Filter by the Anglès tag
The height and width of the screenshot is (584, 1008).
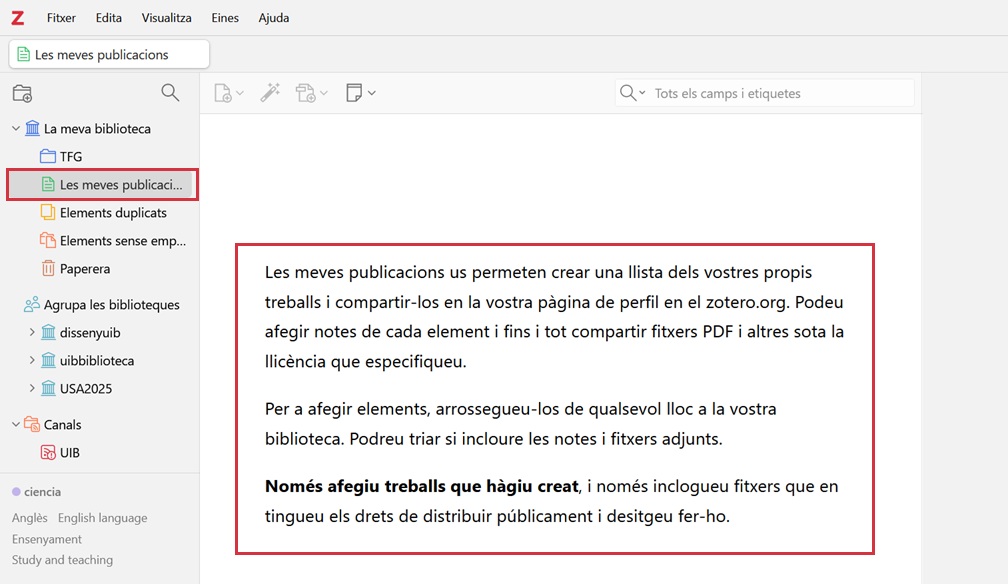click(30, 518)
